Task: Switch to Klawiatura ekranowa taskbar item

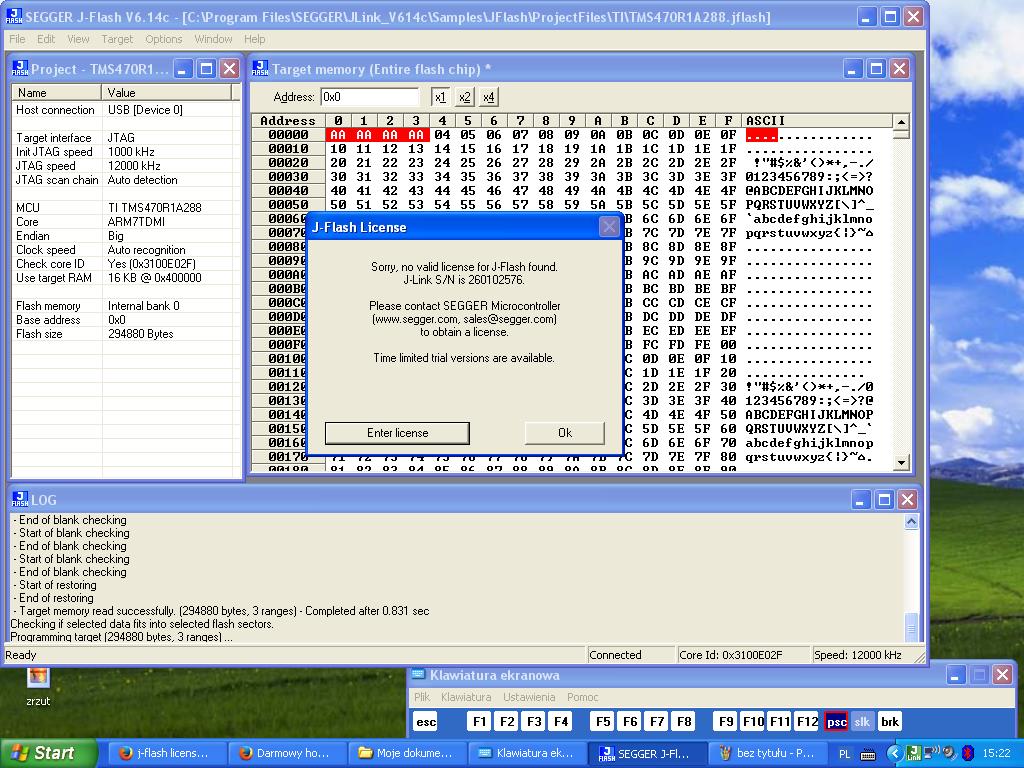Action: coord(527,753)
